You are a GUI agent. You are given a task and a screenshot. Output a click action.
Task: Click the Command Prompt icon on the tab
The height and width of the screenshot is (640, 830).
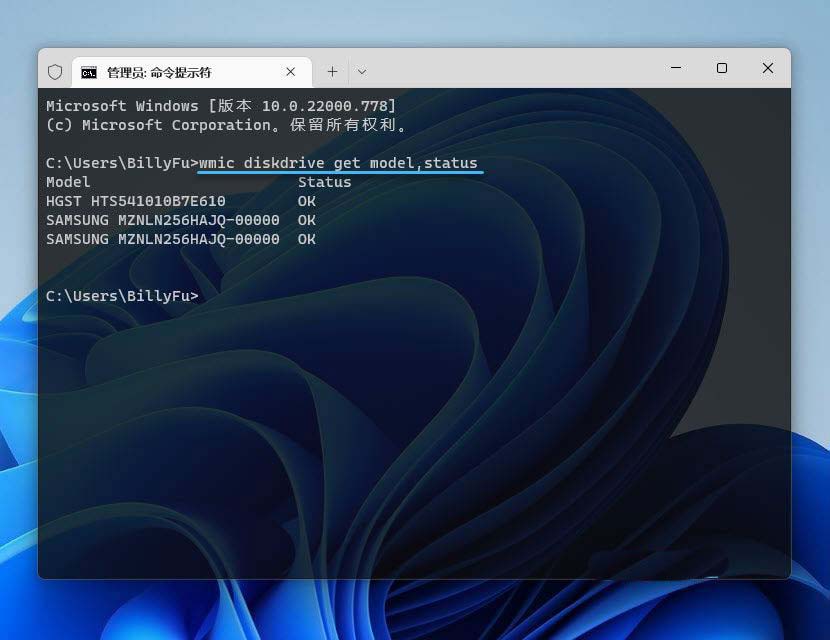pos(89,72)
